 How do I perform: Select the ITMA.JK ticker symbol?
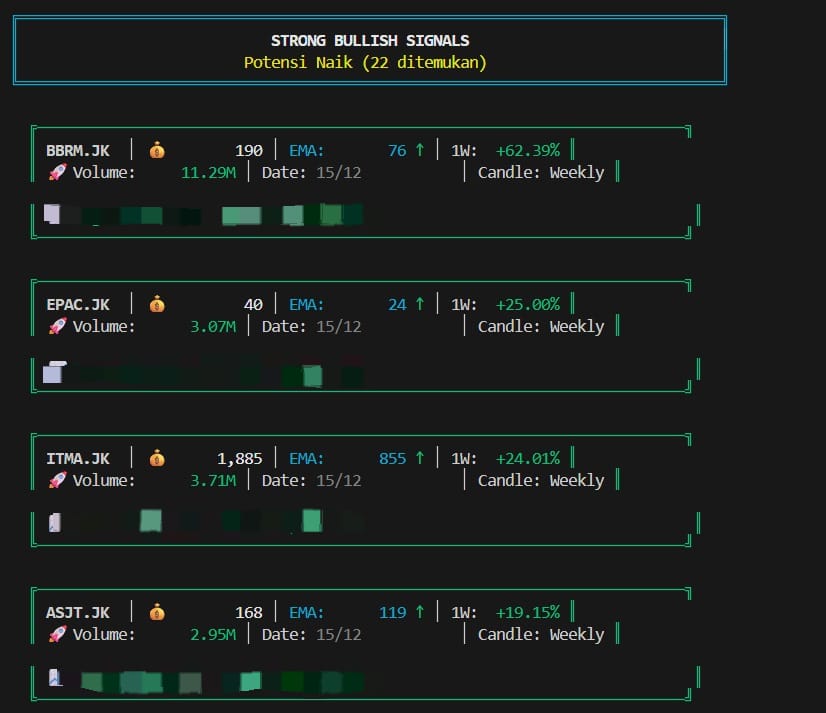[x=78, y=458]
